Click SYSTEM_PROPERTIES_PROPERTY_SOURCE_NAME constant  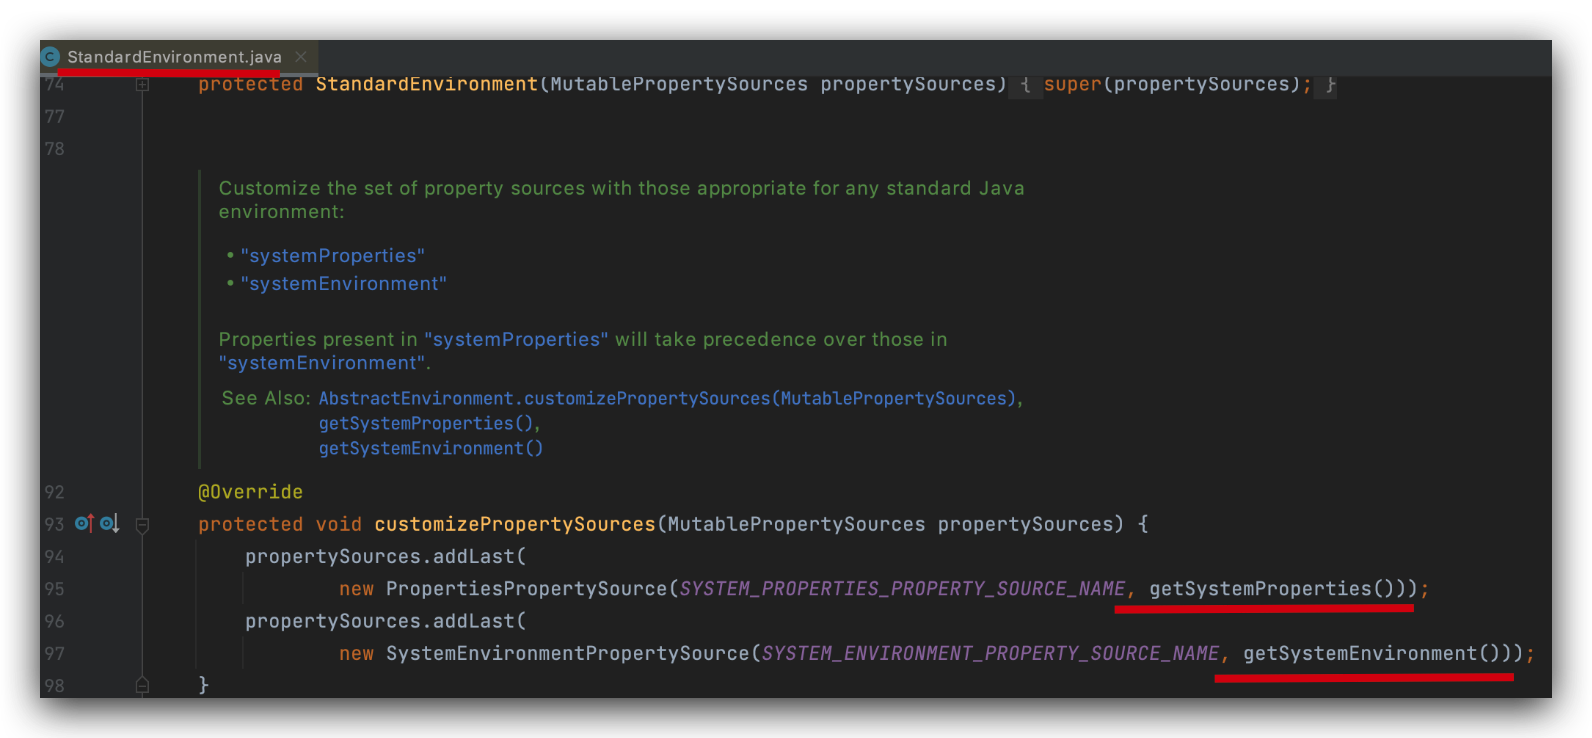902,589
